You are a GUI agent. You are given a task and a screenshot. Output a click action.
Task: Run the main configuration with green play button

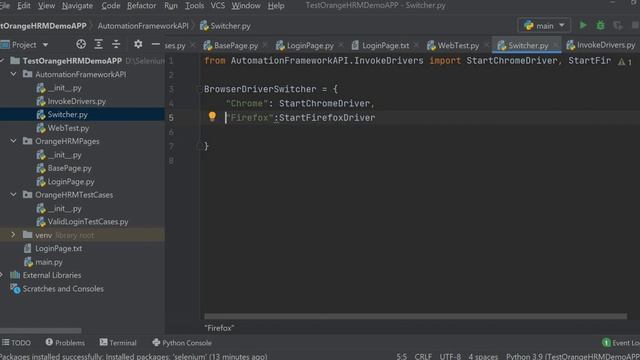pos(583,25)
